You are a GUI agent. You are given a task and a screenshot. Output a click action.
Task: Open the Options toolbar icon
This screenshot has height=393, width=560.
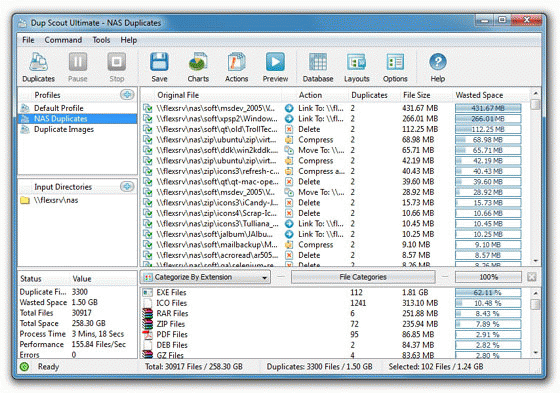(395, 68)
